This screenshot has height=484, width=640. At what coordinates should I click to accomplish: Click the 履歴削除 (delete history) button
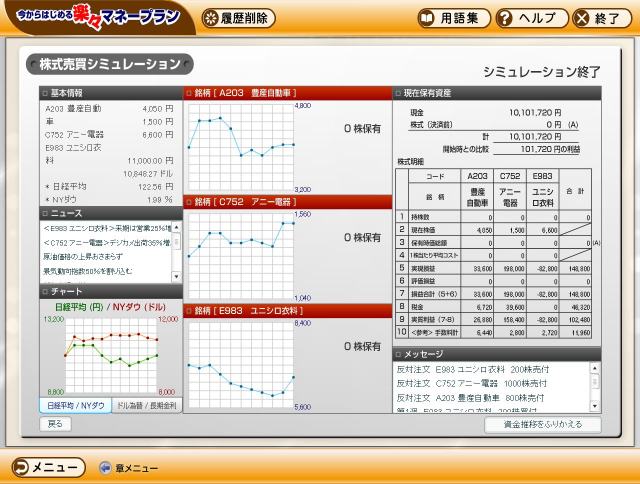click(239, 18)
